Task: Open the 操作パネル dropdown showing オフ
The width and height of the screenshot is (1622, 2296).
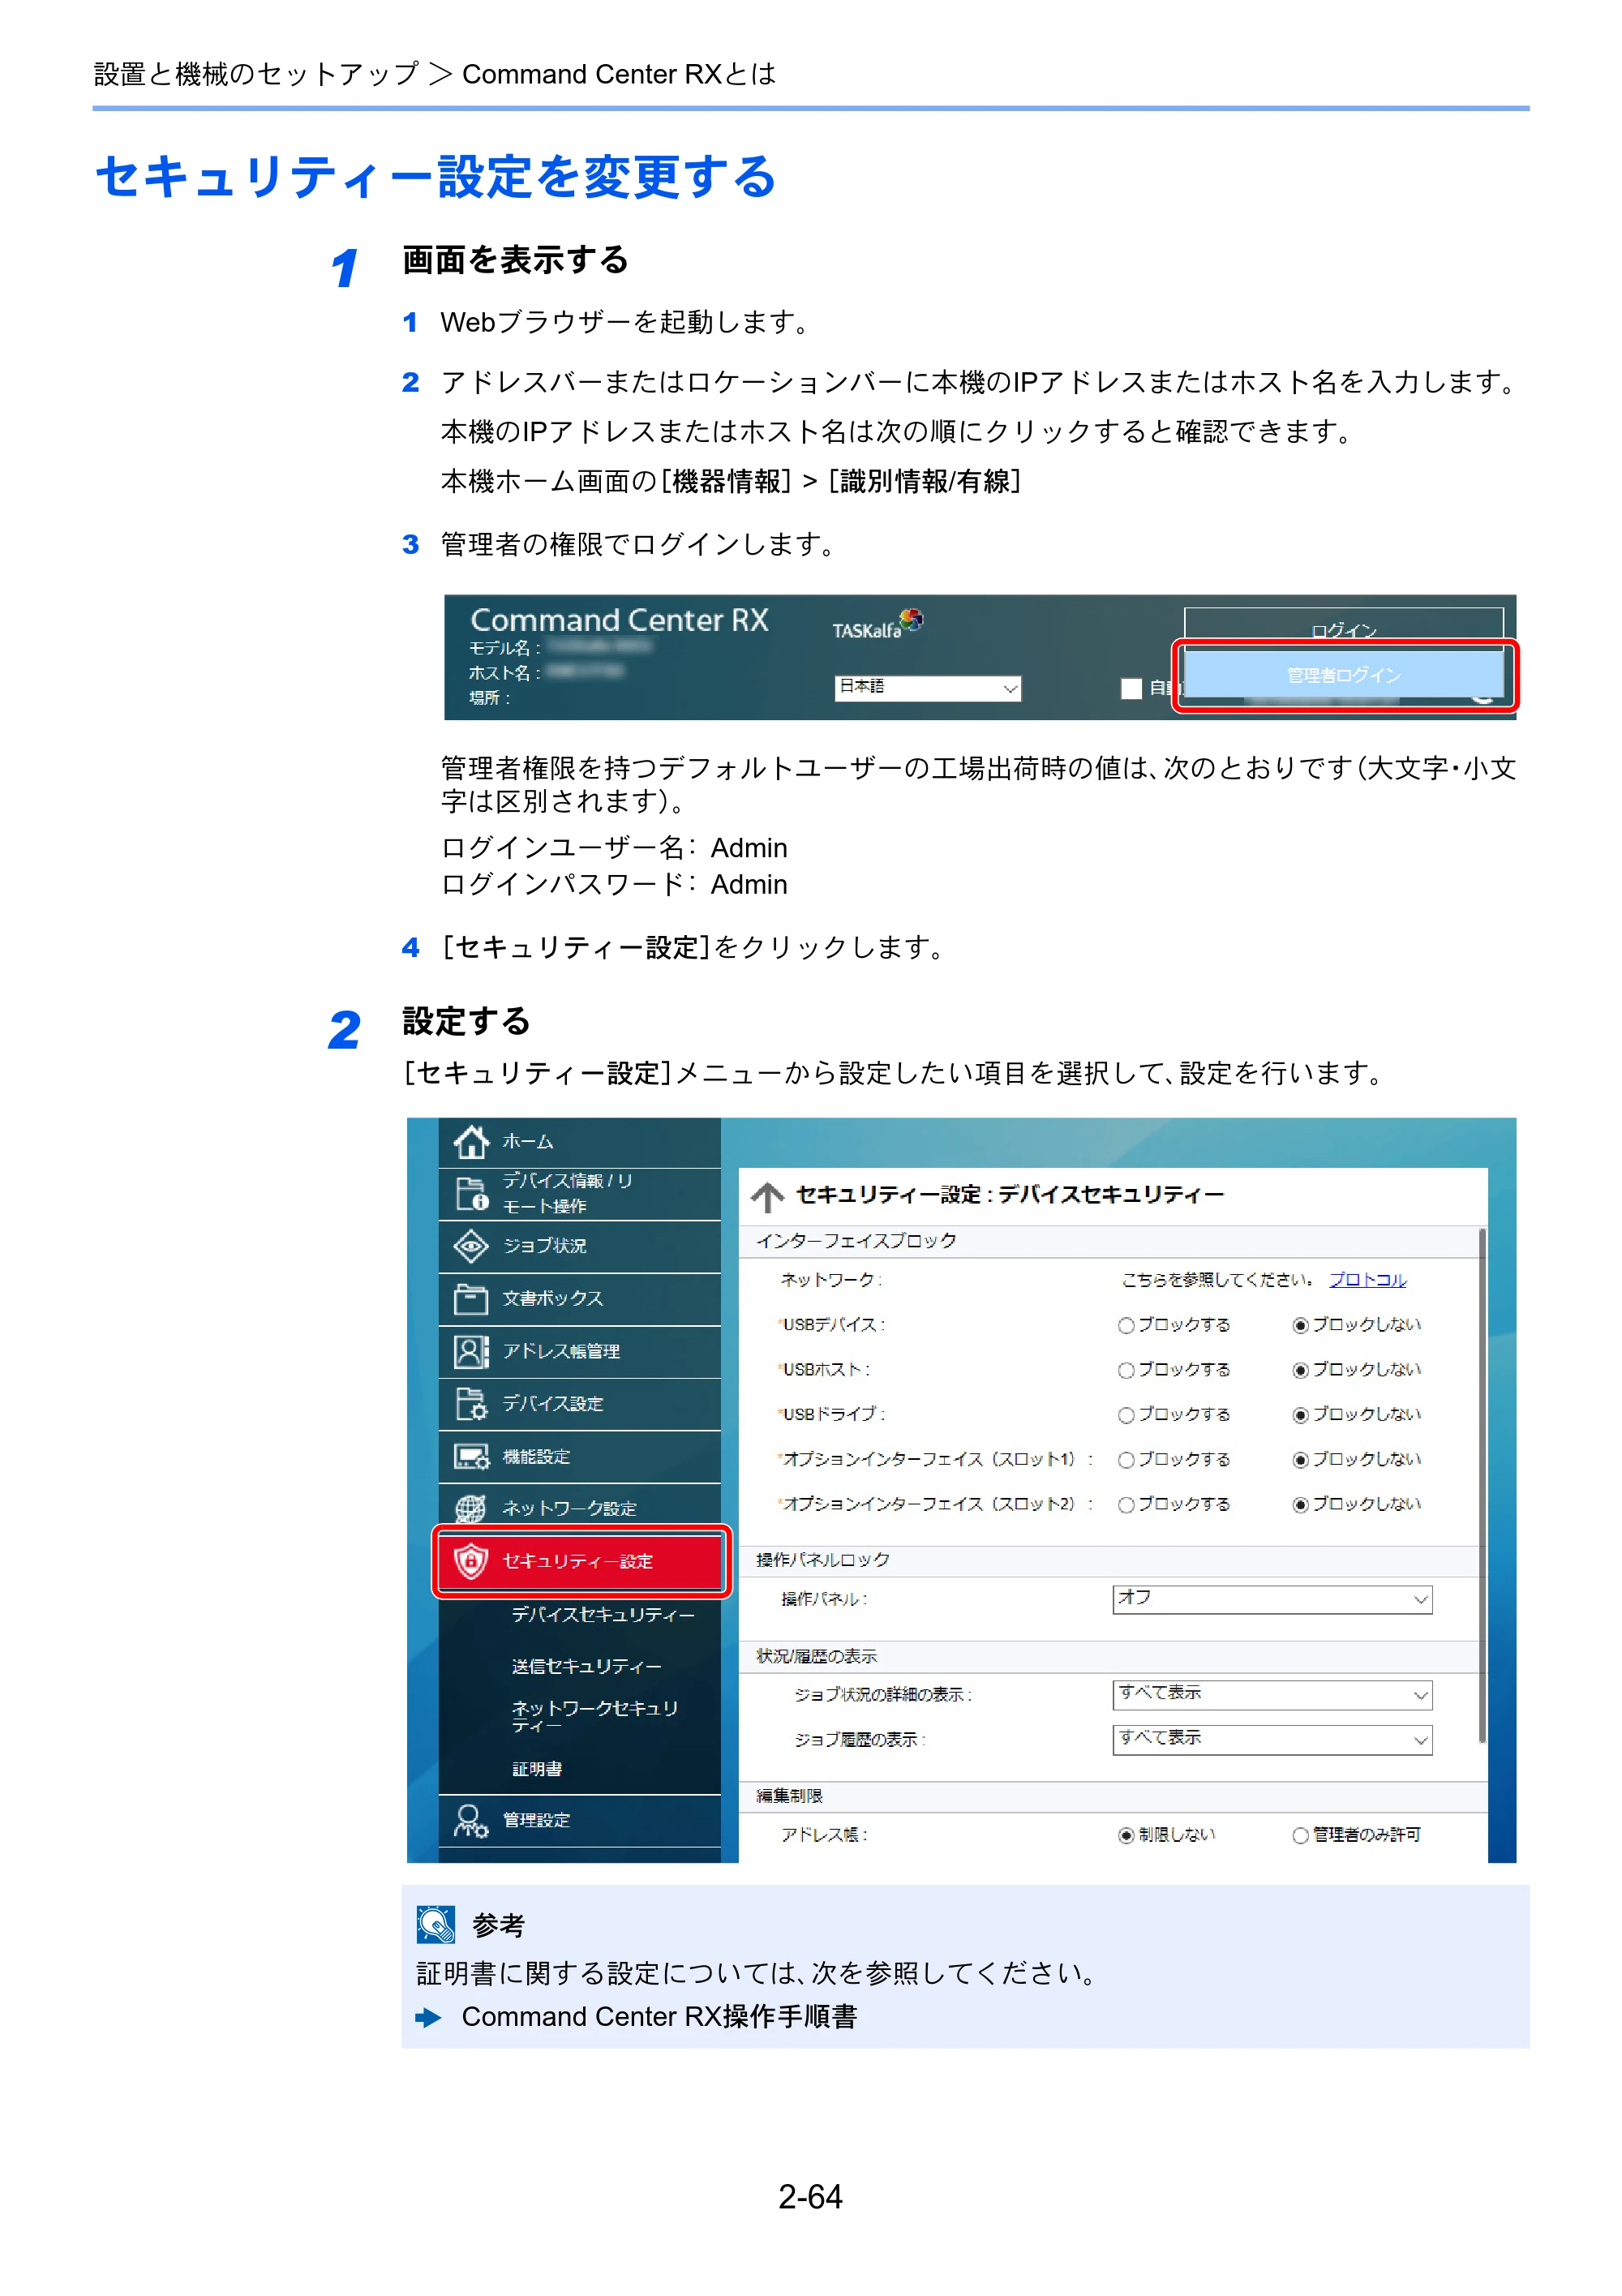Action: click(x=1272, y=1600)
